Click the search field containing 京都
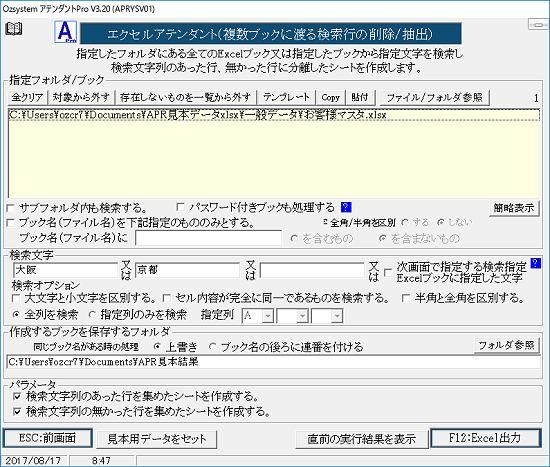 click(x=188, y=270)
